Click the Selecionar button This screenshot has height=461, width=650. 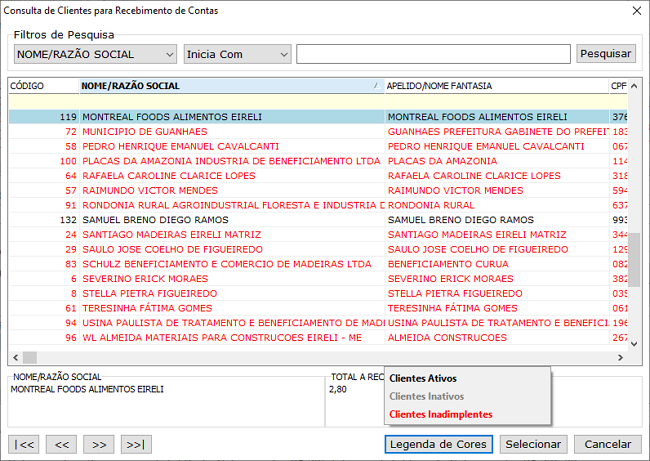click(533, 444)
